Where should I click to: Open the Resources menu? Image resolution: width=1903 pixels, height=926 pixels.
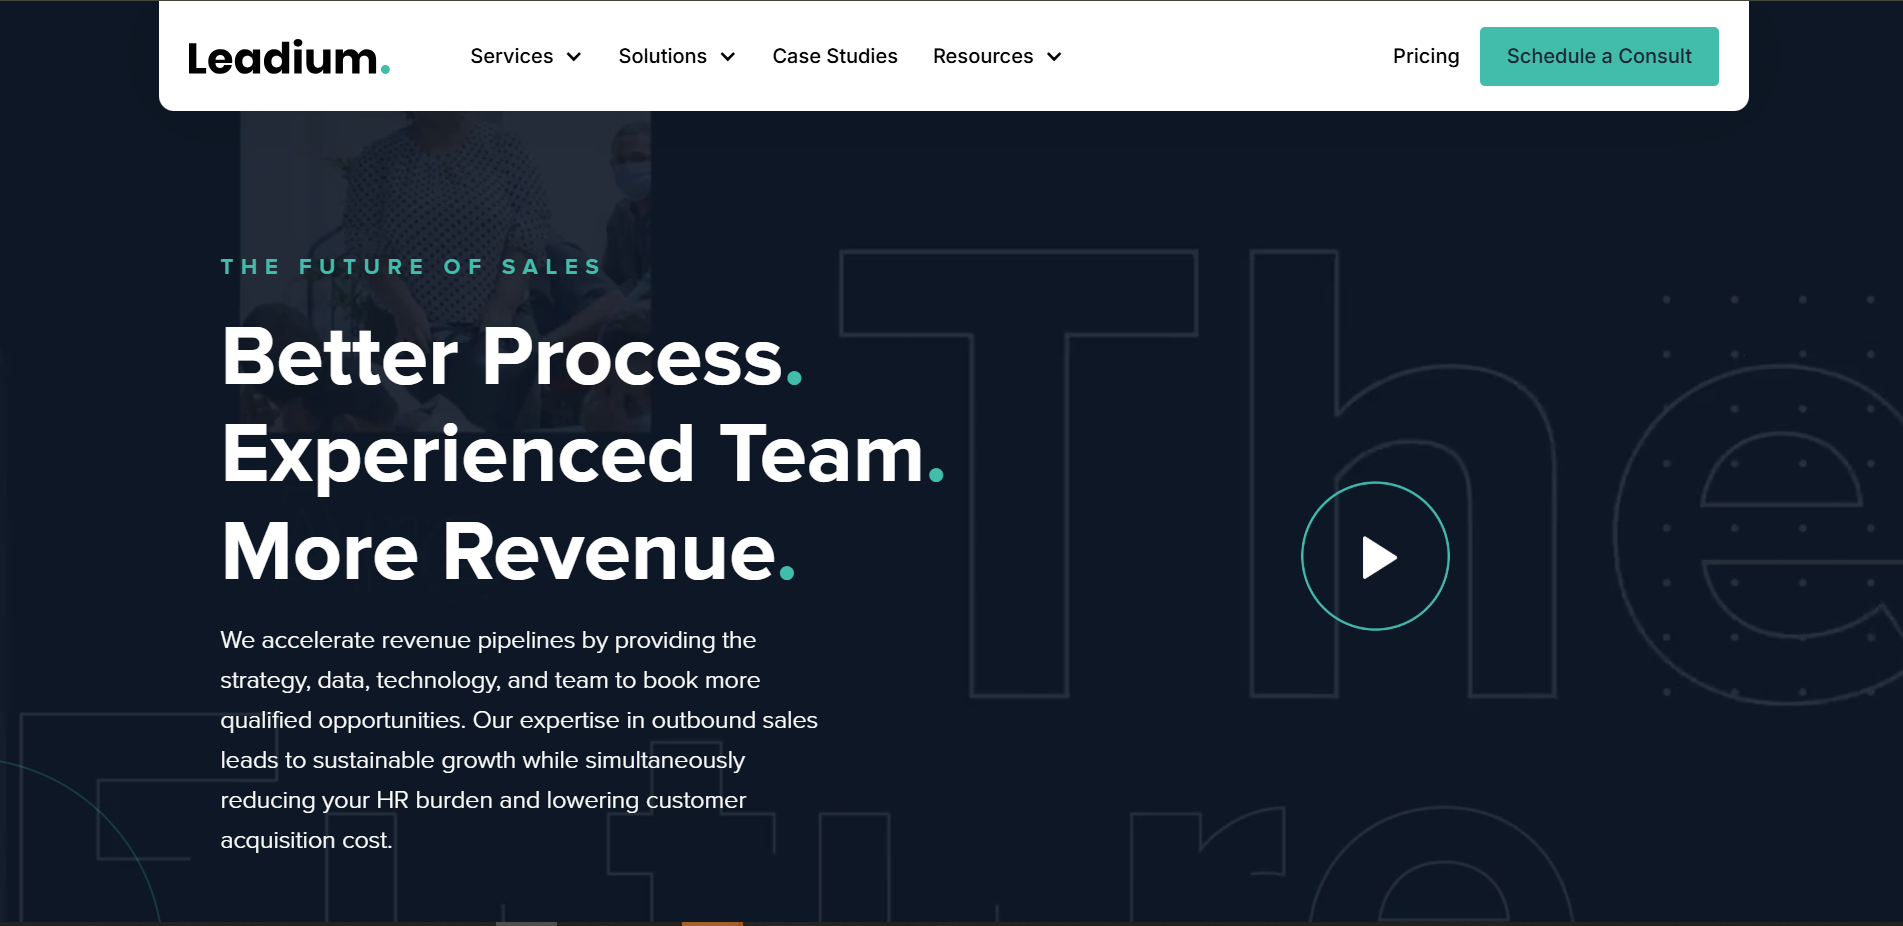983,56
